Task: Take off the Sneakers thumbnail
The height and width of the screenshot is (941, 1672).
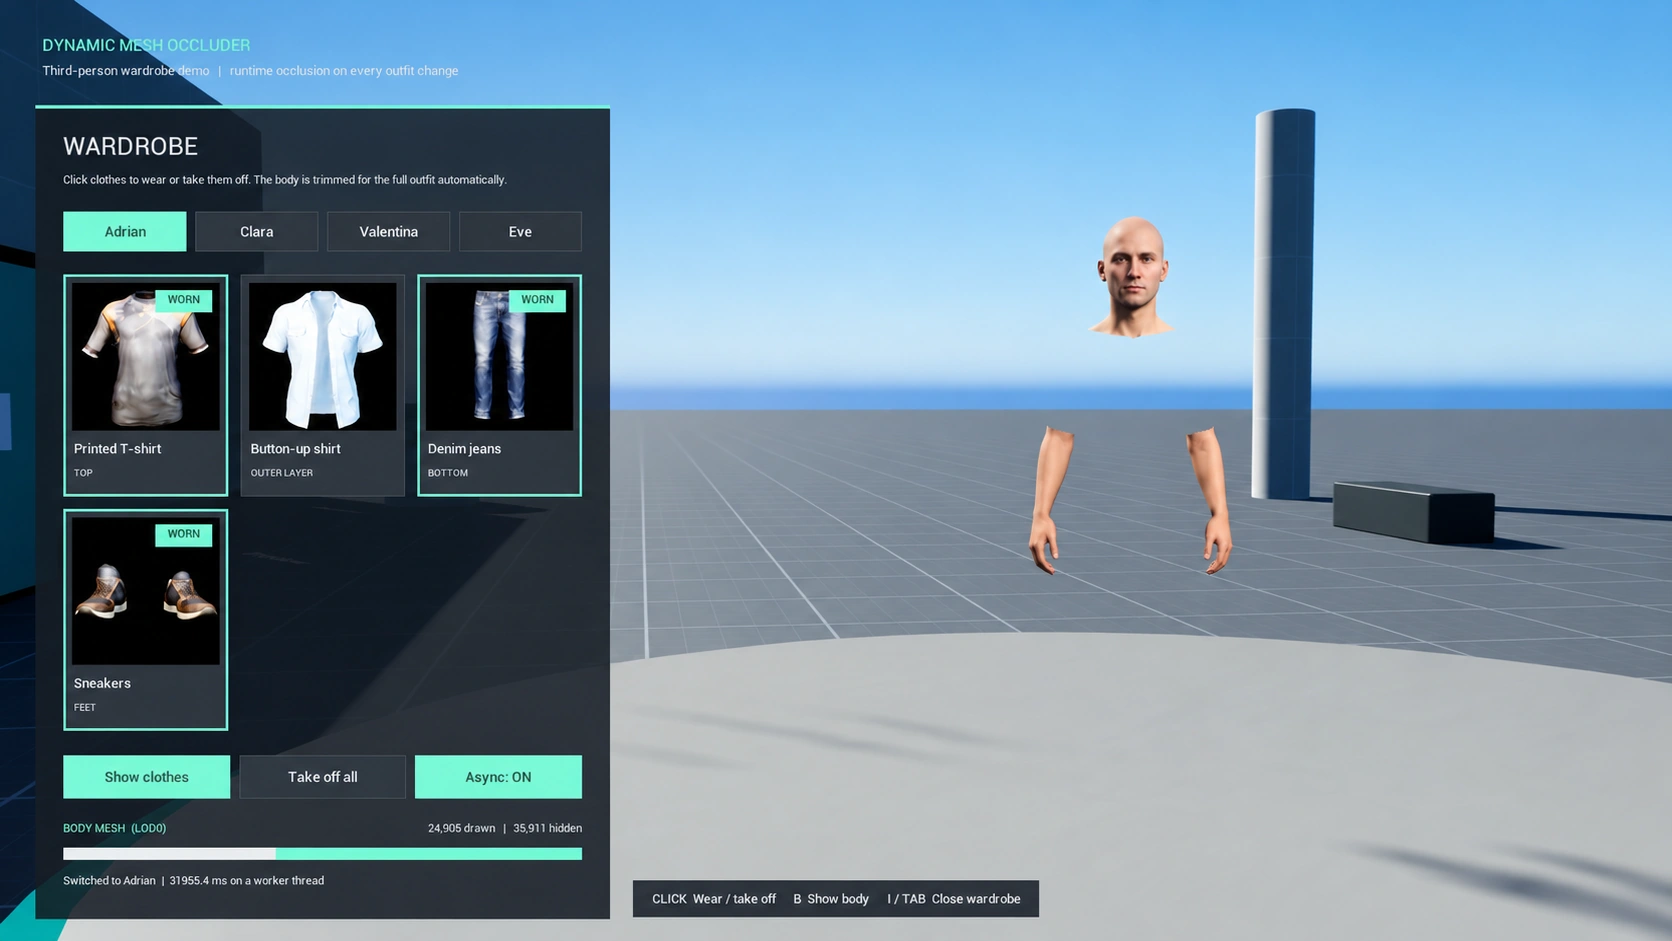Action: (146, 591)
